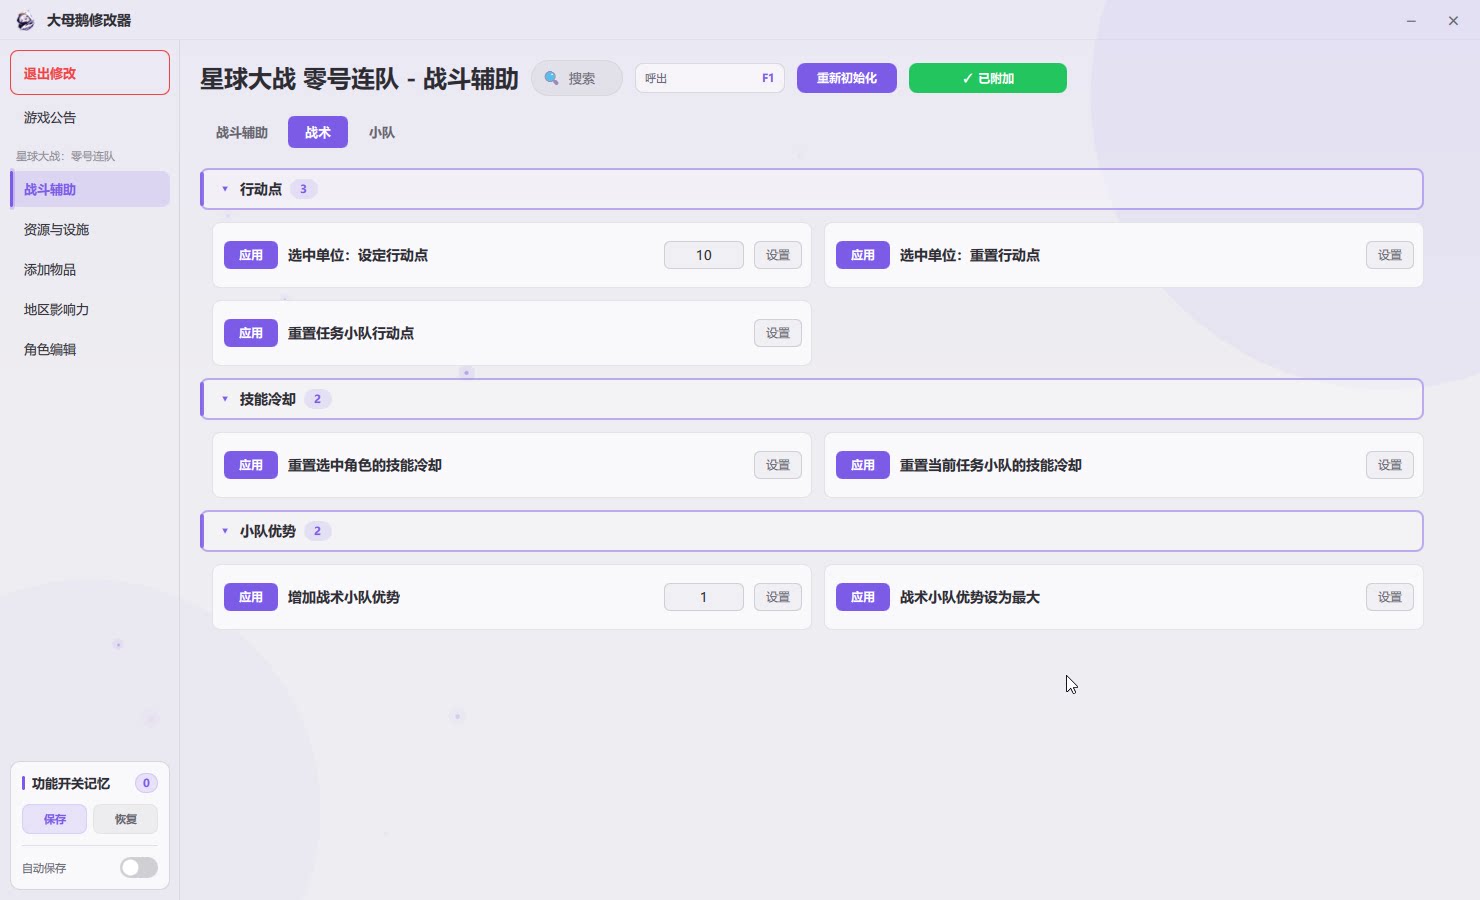Click the 功能开关记忆 counter badge 0
This screenshot has width=1480, height=900.
coord(146,783)
